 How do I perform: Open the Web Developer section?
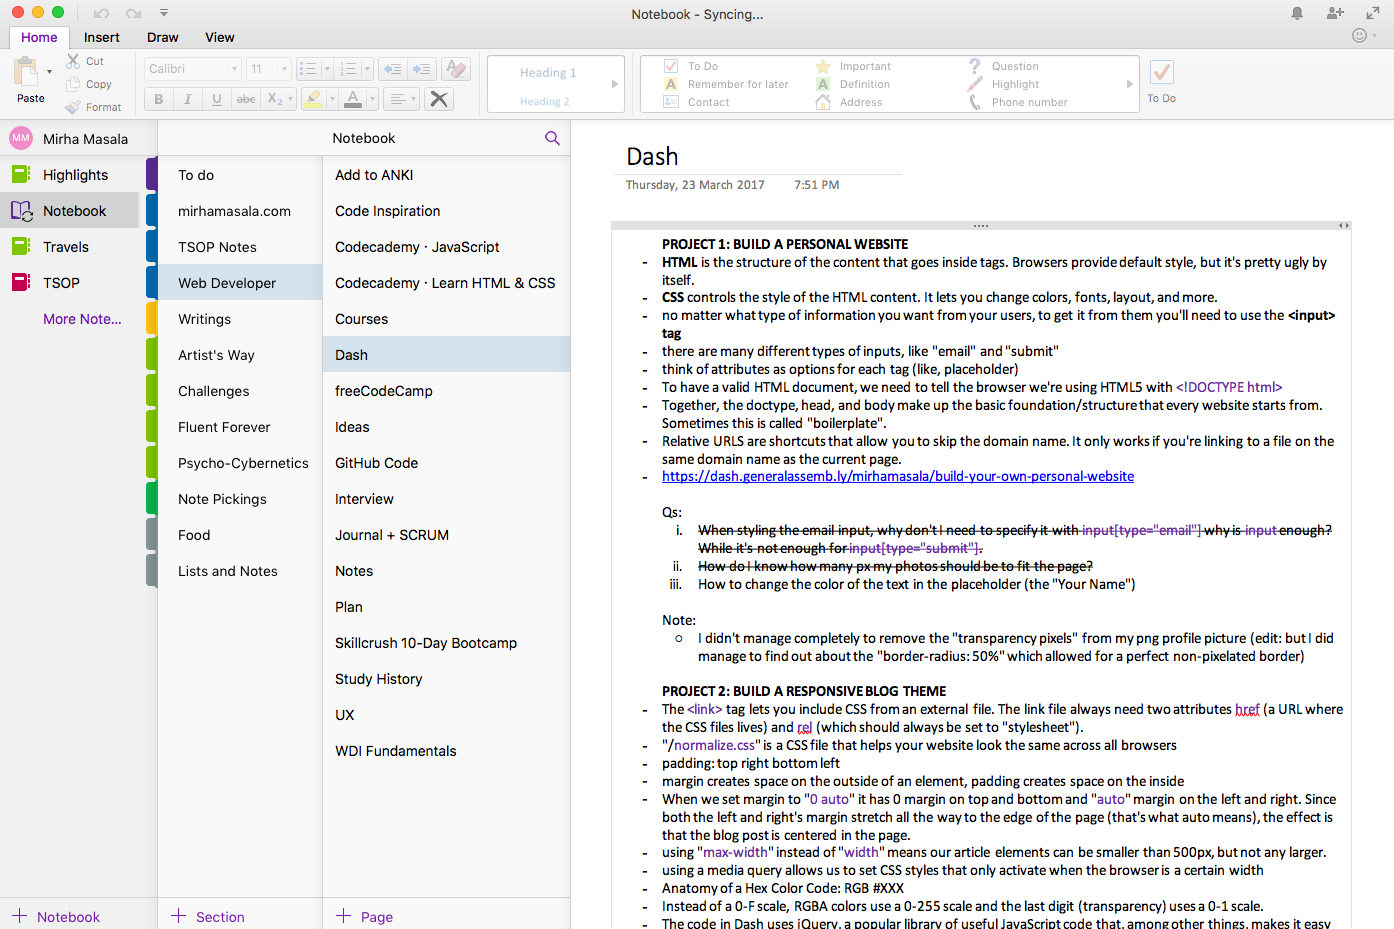click(x=239, y=283)
